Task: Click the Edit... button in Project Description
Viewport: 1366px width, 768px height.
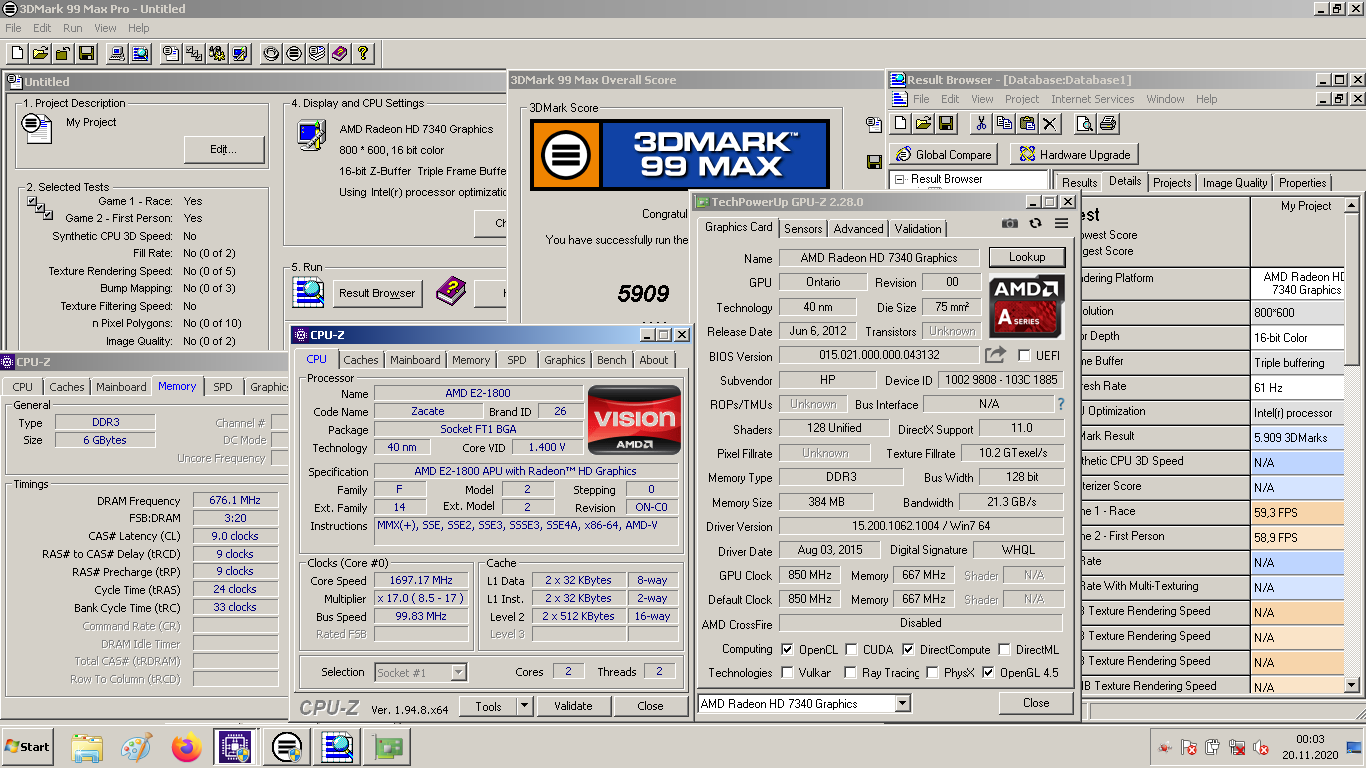Action: click(x=224, y=150)
